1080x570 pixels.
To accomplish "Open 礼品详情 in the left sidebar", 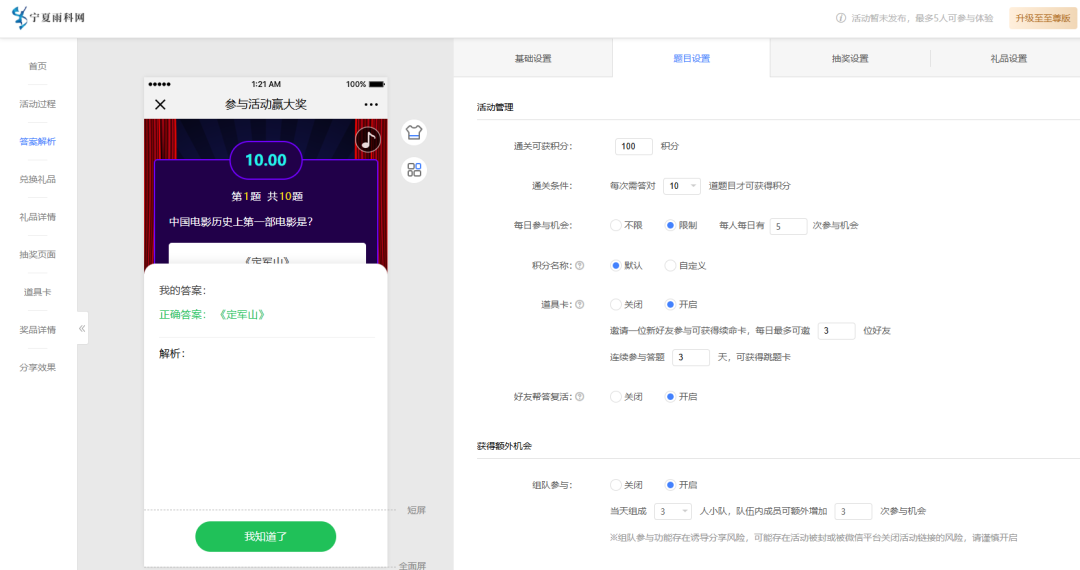I will click(38, 217).
